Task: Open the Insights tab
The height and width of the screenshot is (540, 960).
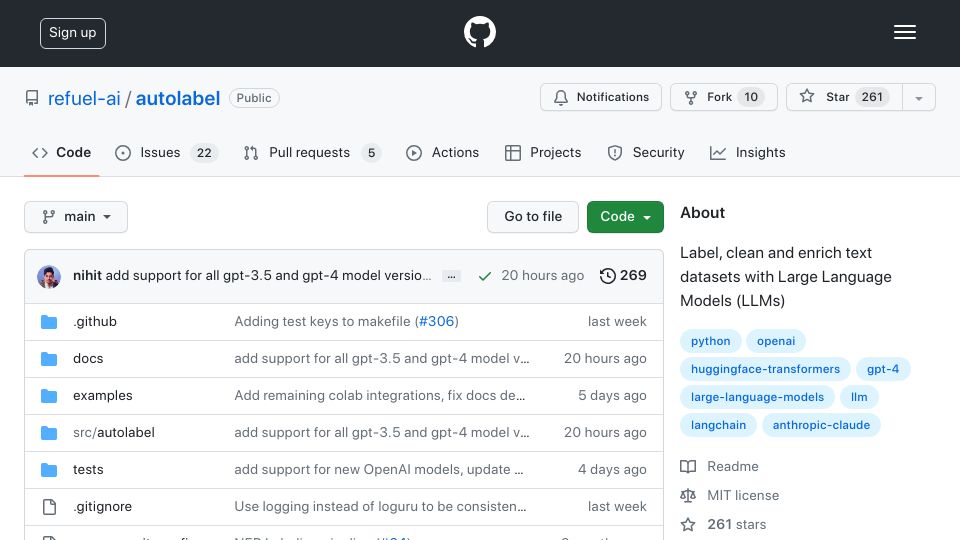Action: pyautogui.click(x=747, y=152)
